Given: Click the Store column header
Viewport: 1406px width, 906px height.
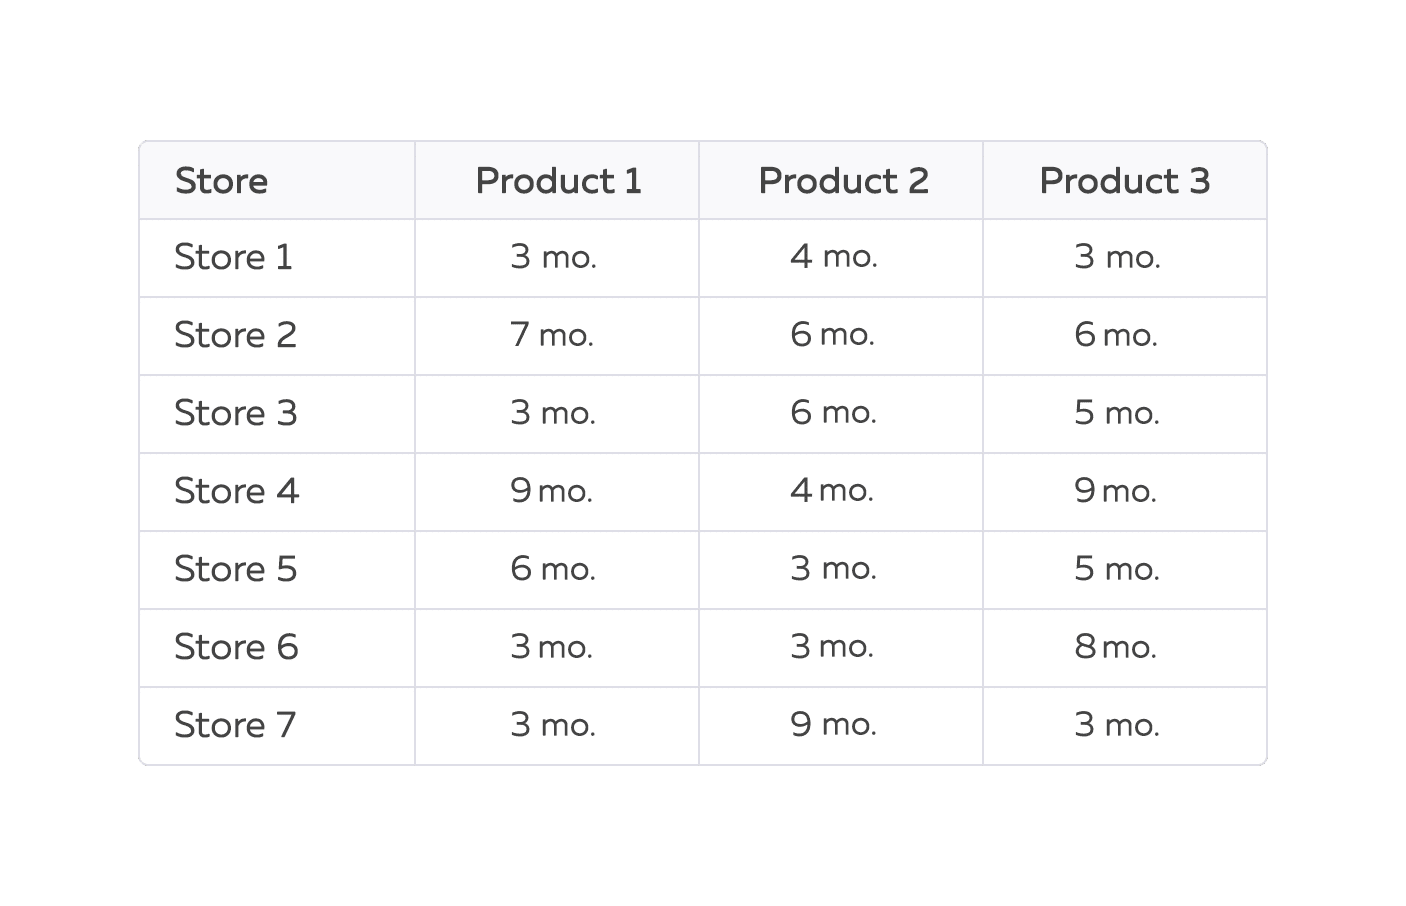Looking at the screenshot, I should point(221,181).
